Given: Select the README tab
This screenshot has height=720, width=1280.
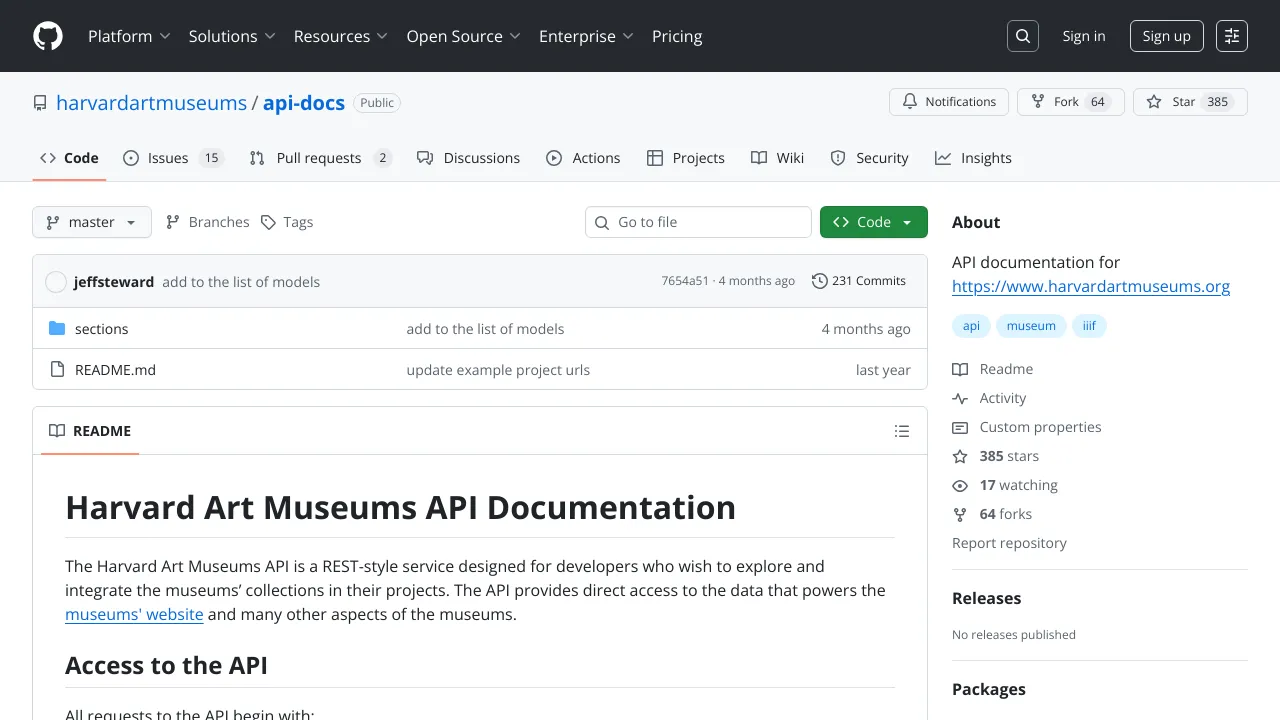Looking at the screenshot, I should [x=90, y=431].
